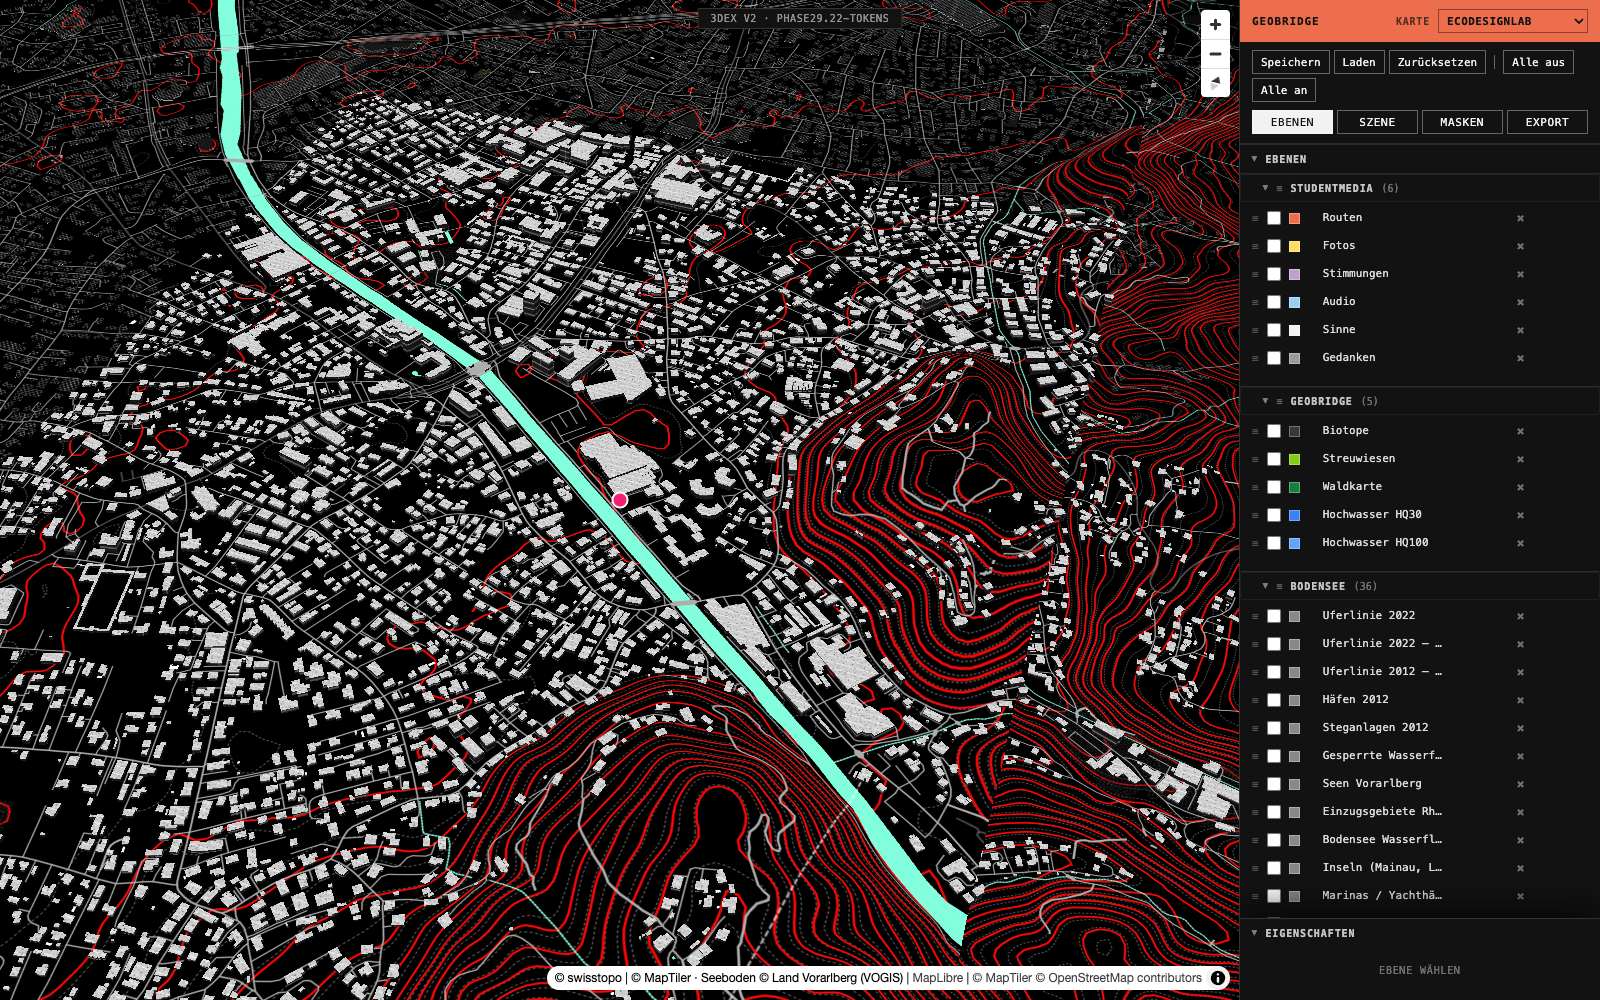This screenshot has width=1600, height=1000.
Task: Remove the Routen layer
Action: (1520, 218)
